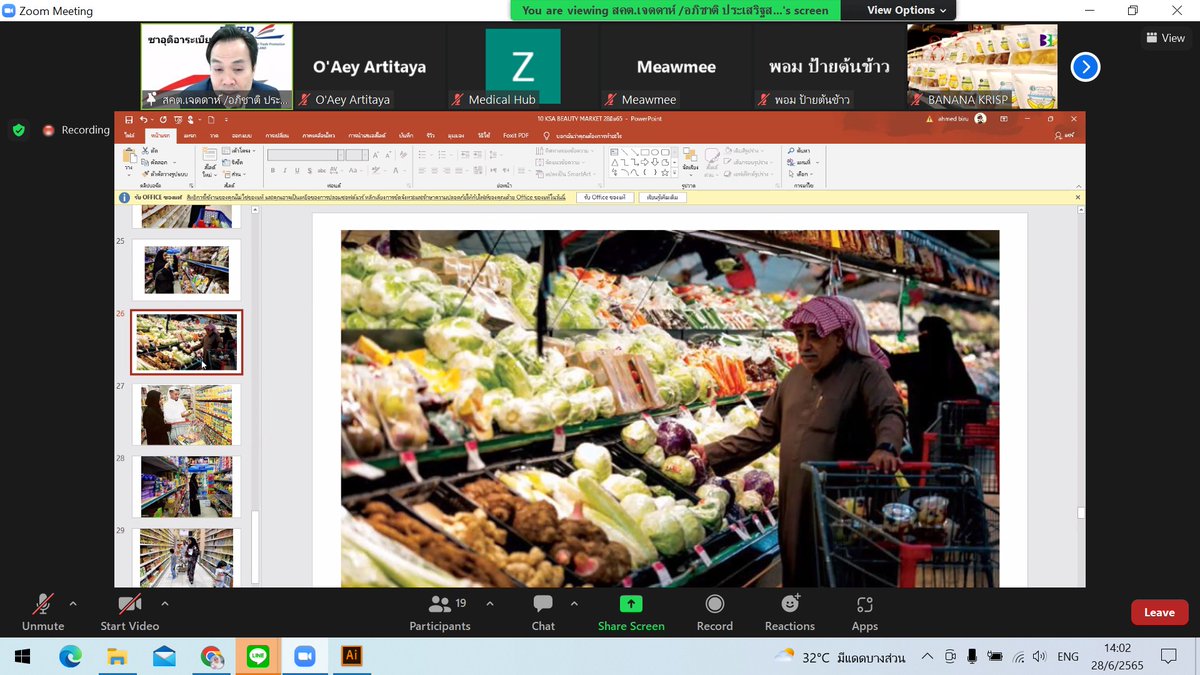Unmute microphone in Zoom toolbar

(x=42, y=612)
